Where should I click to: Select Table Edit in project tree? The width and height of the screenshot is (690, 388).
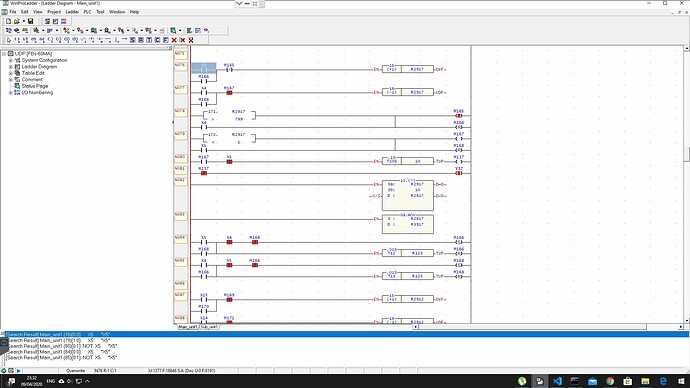[33, 73]
